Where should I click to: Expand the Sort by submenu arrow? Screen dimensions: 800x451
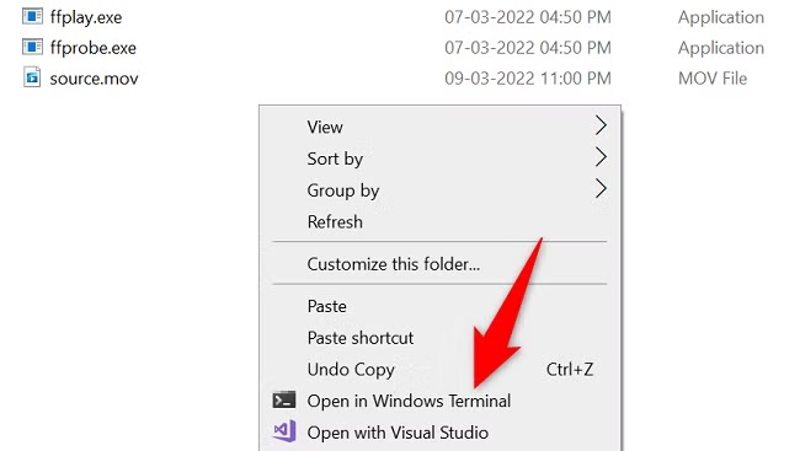[x=600, y=158]
